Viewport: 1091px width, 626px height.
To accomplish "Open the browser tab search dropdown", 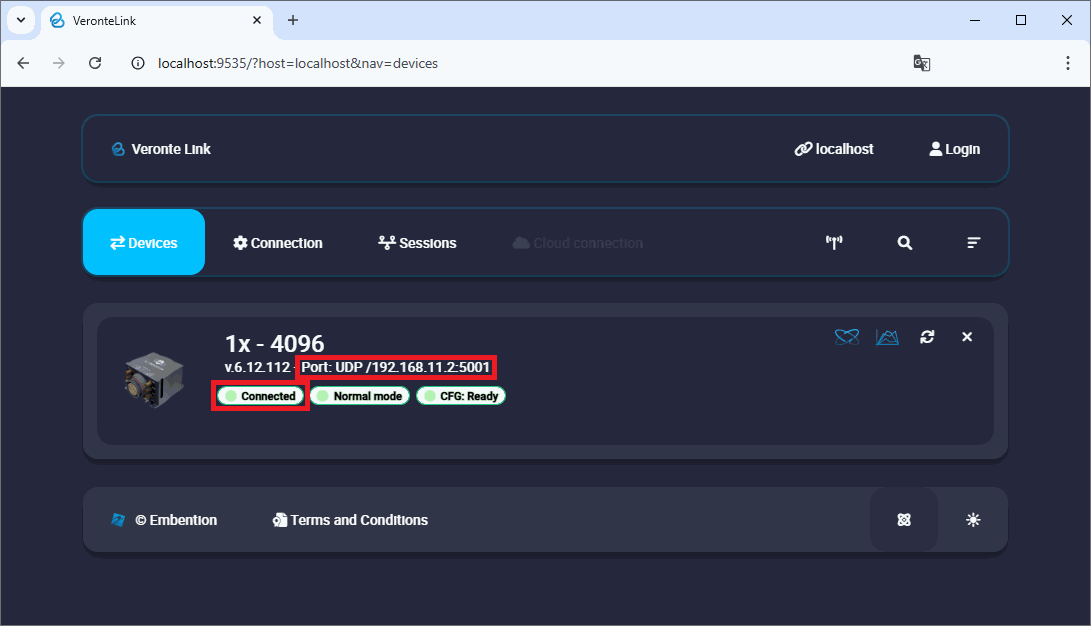I will (x=20, y=20).
